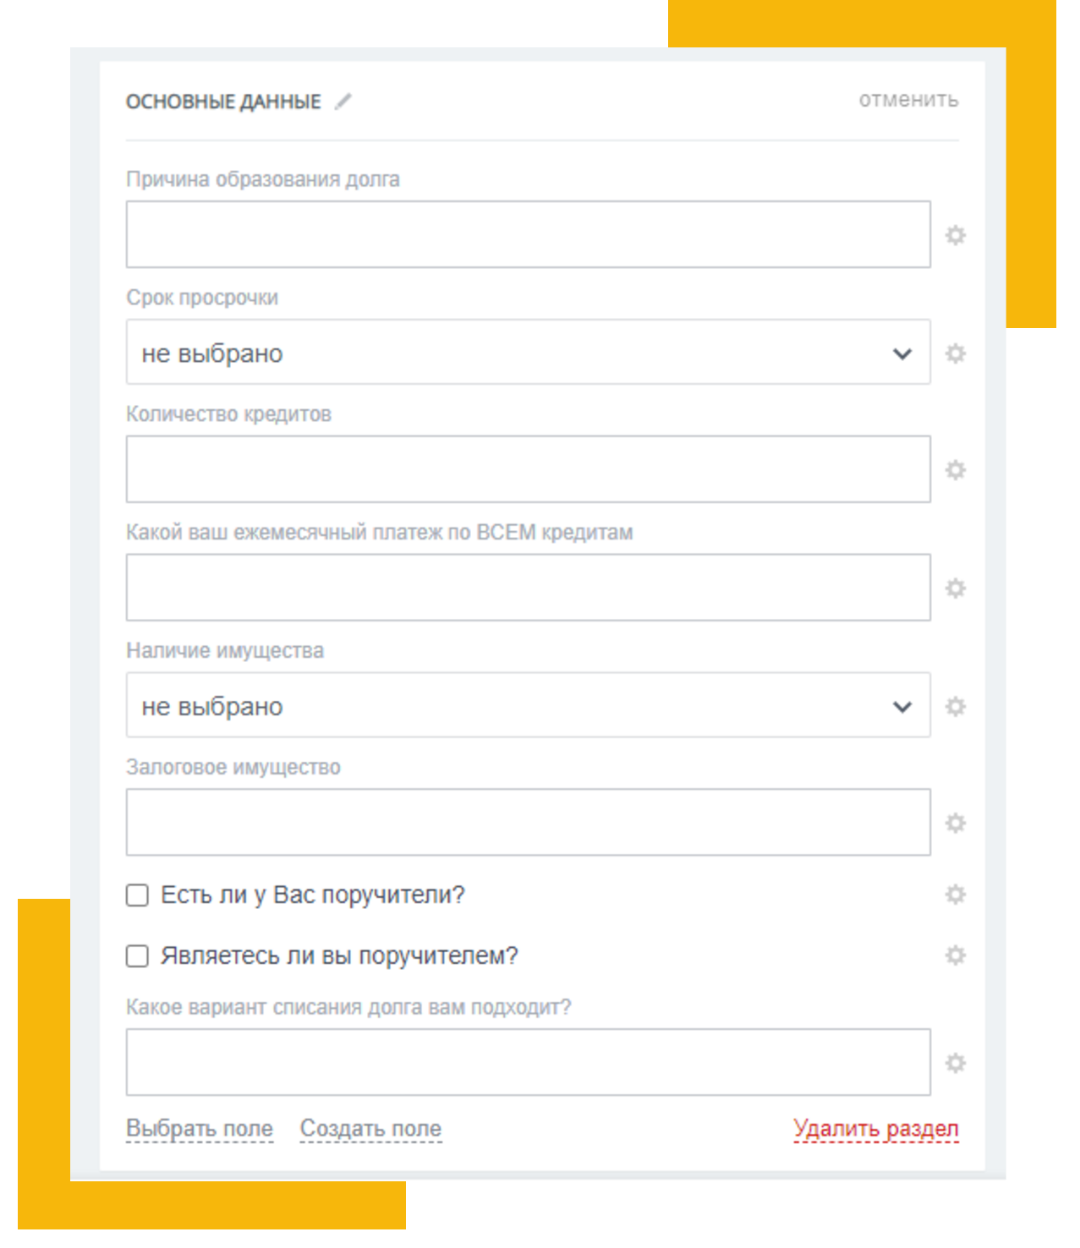Tick the Есть ли у Вас поручители checkbox
Screen dimensions: 1080x1248
(137, 895)
